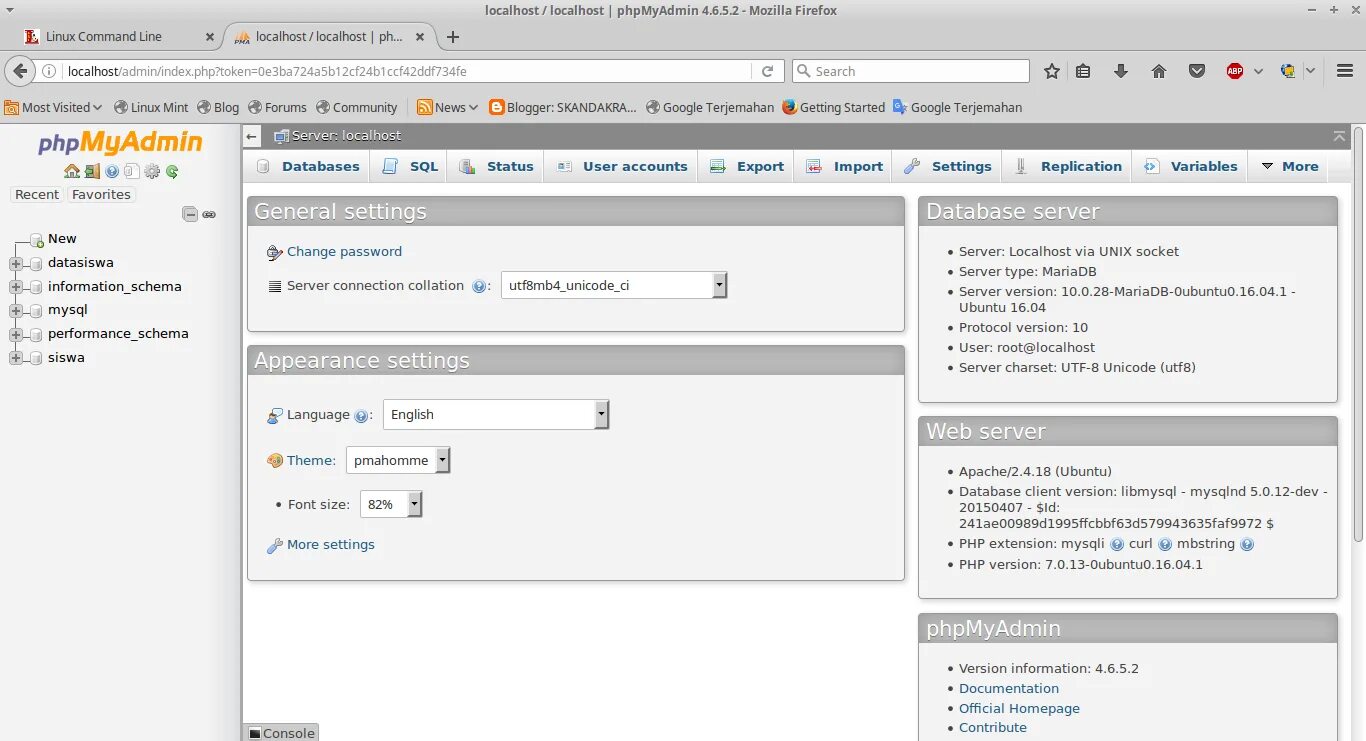
Task: Click the phpMyAdmin home icon in sidebar
Action: coord(72,171)
